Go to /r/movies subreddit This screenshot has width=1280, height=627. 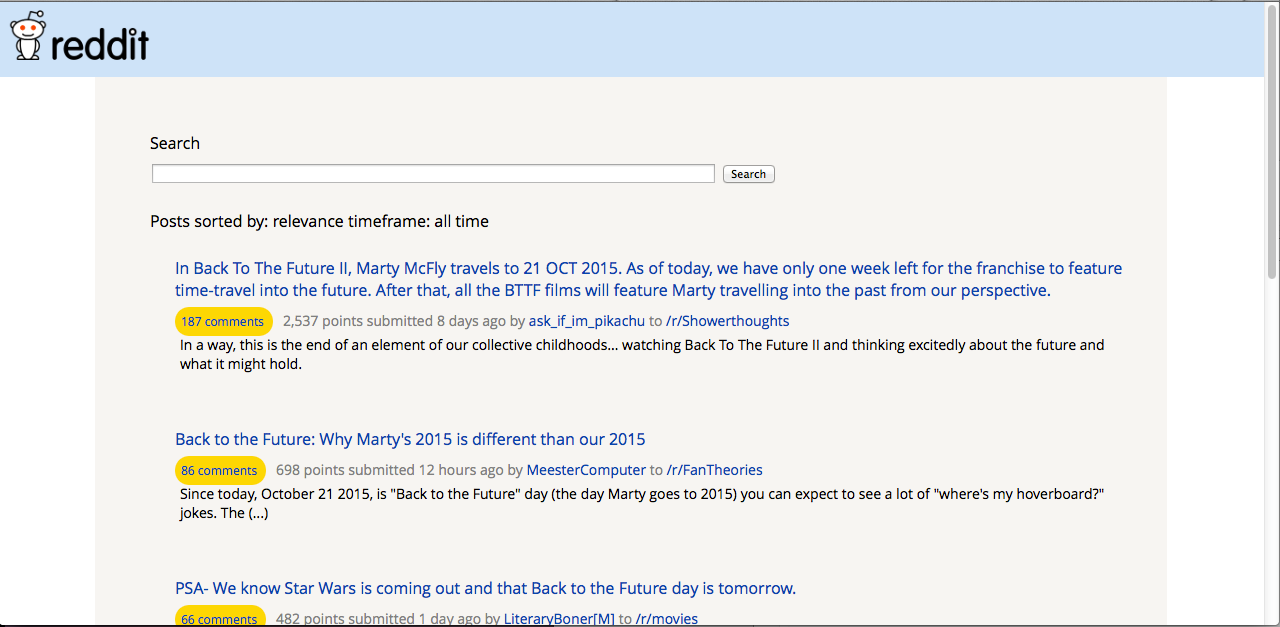click(667, 619)
